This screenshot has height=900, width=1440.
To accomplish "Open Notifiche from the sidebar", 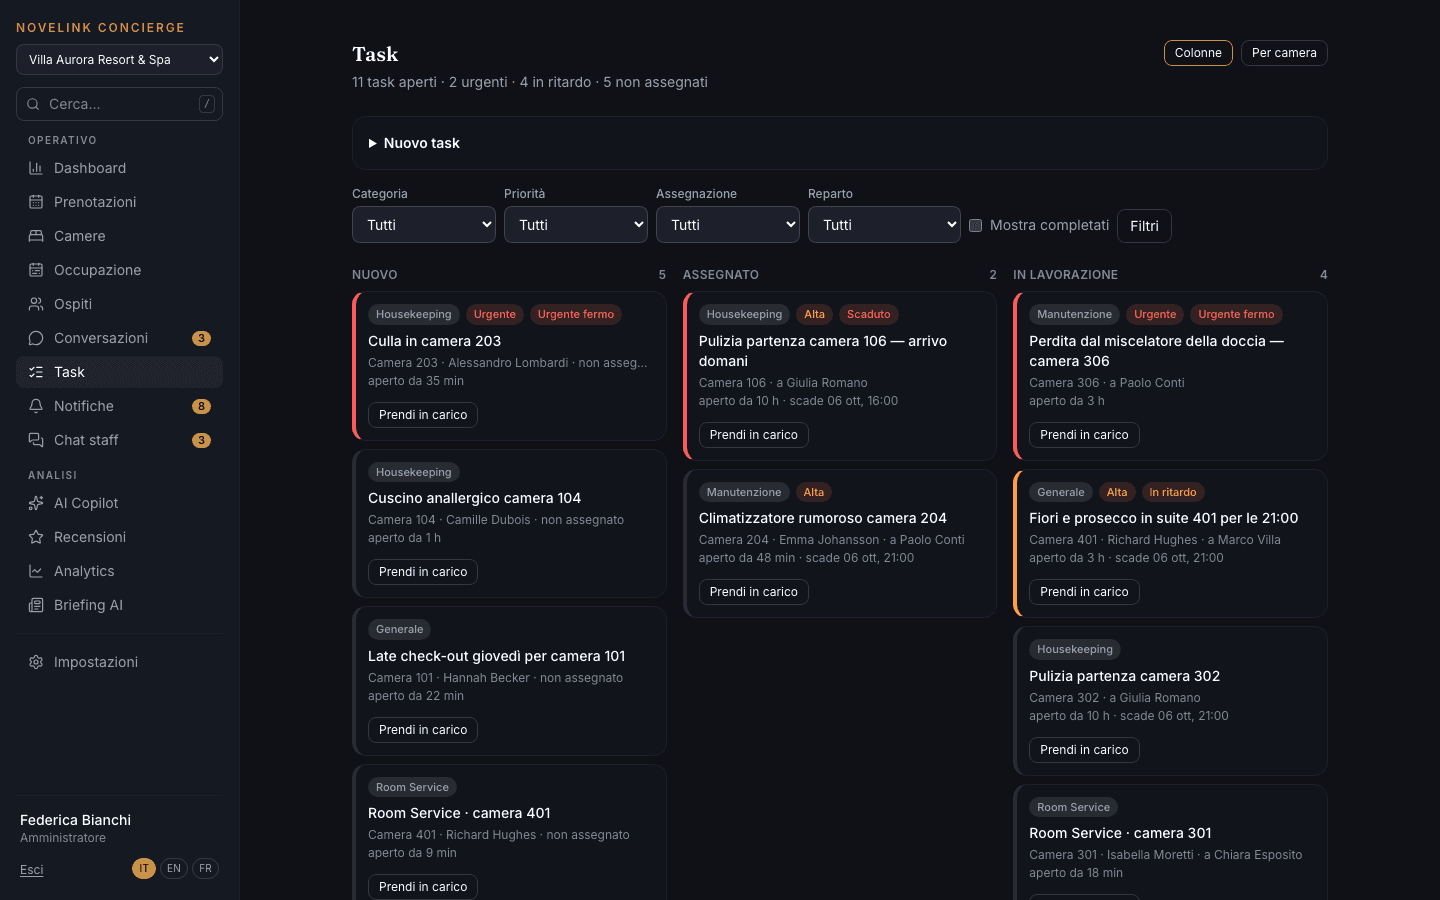I will point(119,406).
